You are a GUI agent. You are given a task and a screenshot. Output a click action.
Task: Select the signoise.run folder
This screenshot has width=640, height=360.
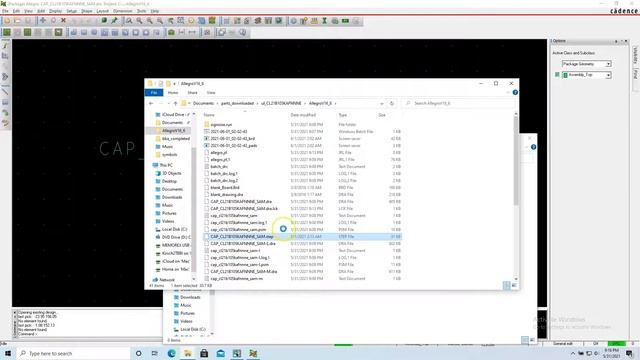click(x=221, y=124)
